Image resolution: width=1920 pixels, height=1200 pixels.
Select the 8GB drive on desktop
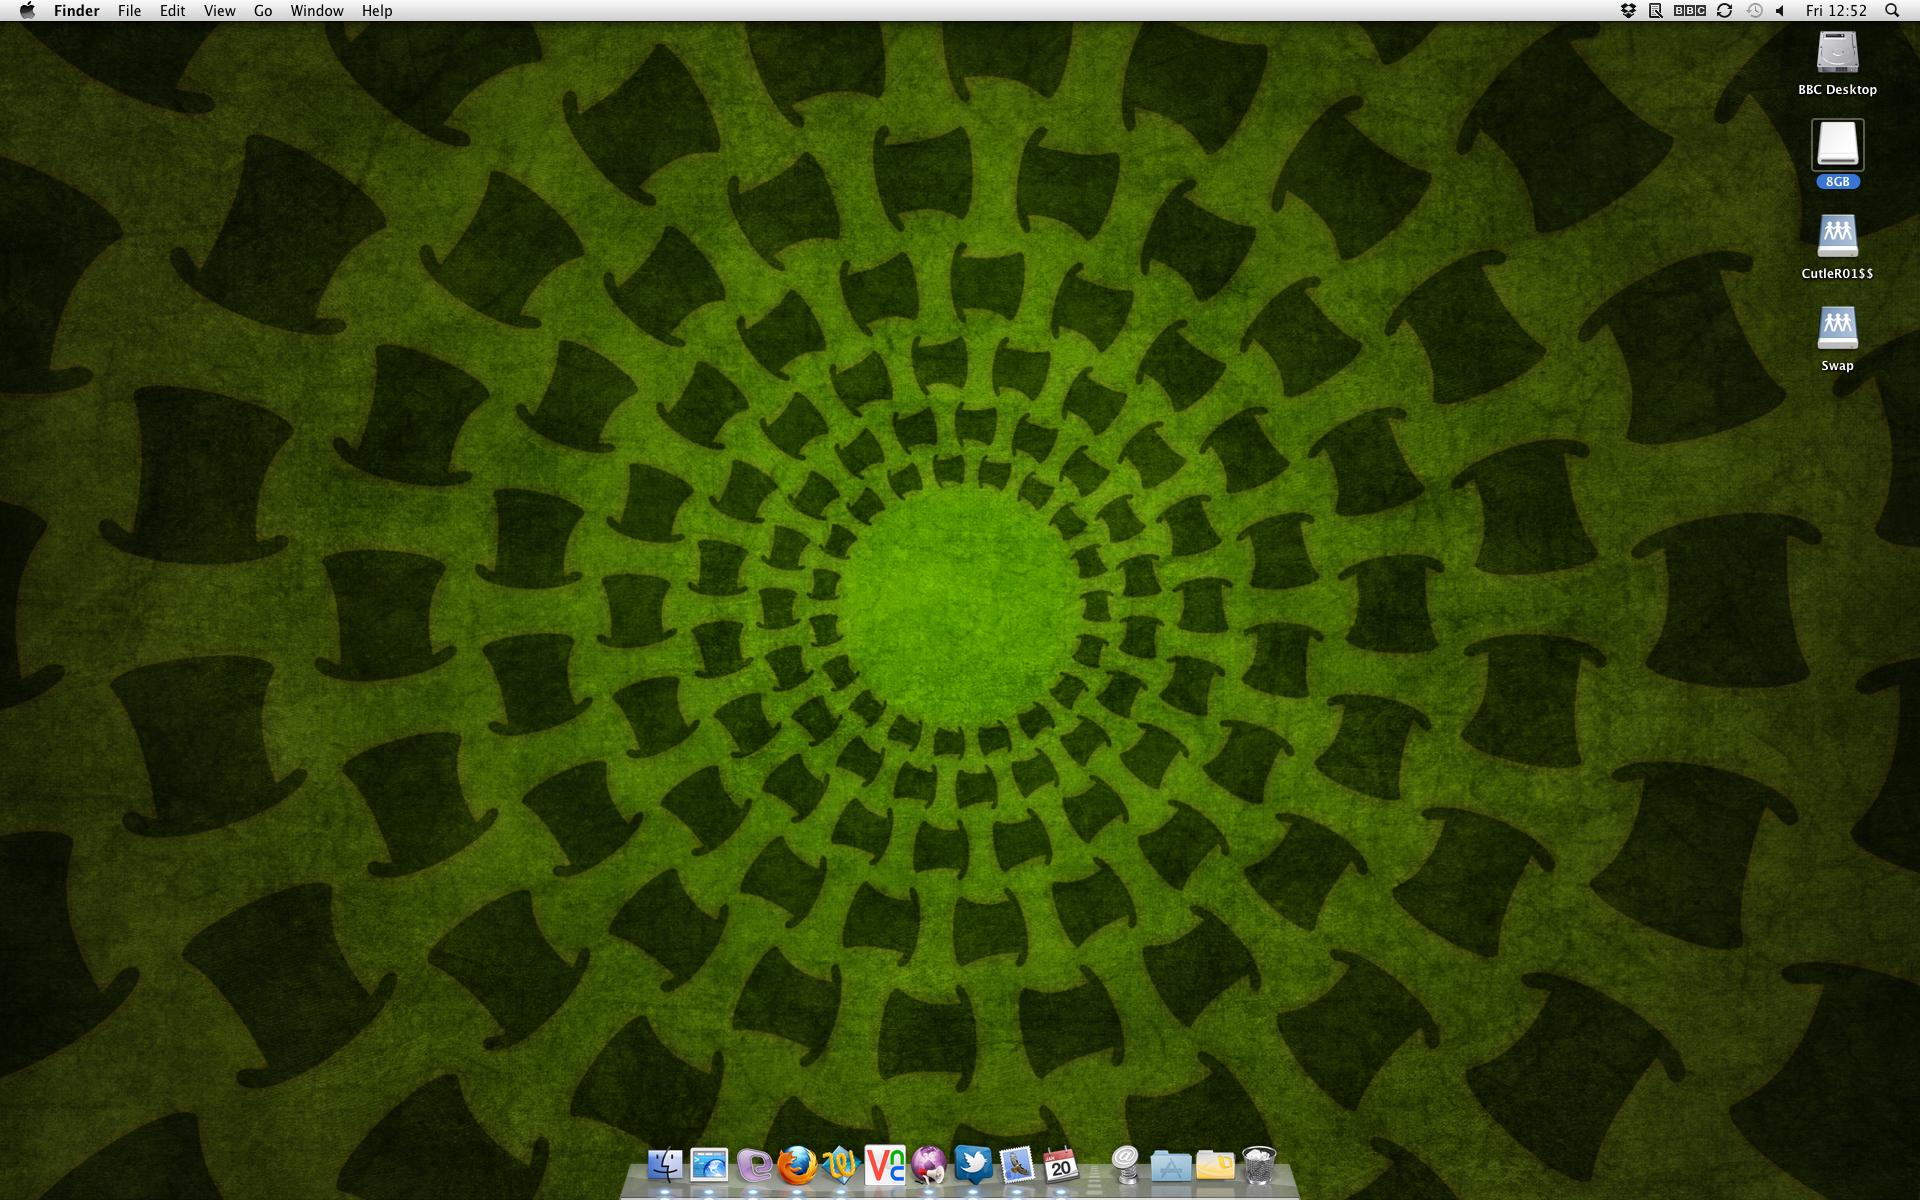(1837, 146)
